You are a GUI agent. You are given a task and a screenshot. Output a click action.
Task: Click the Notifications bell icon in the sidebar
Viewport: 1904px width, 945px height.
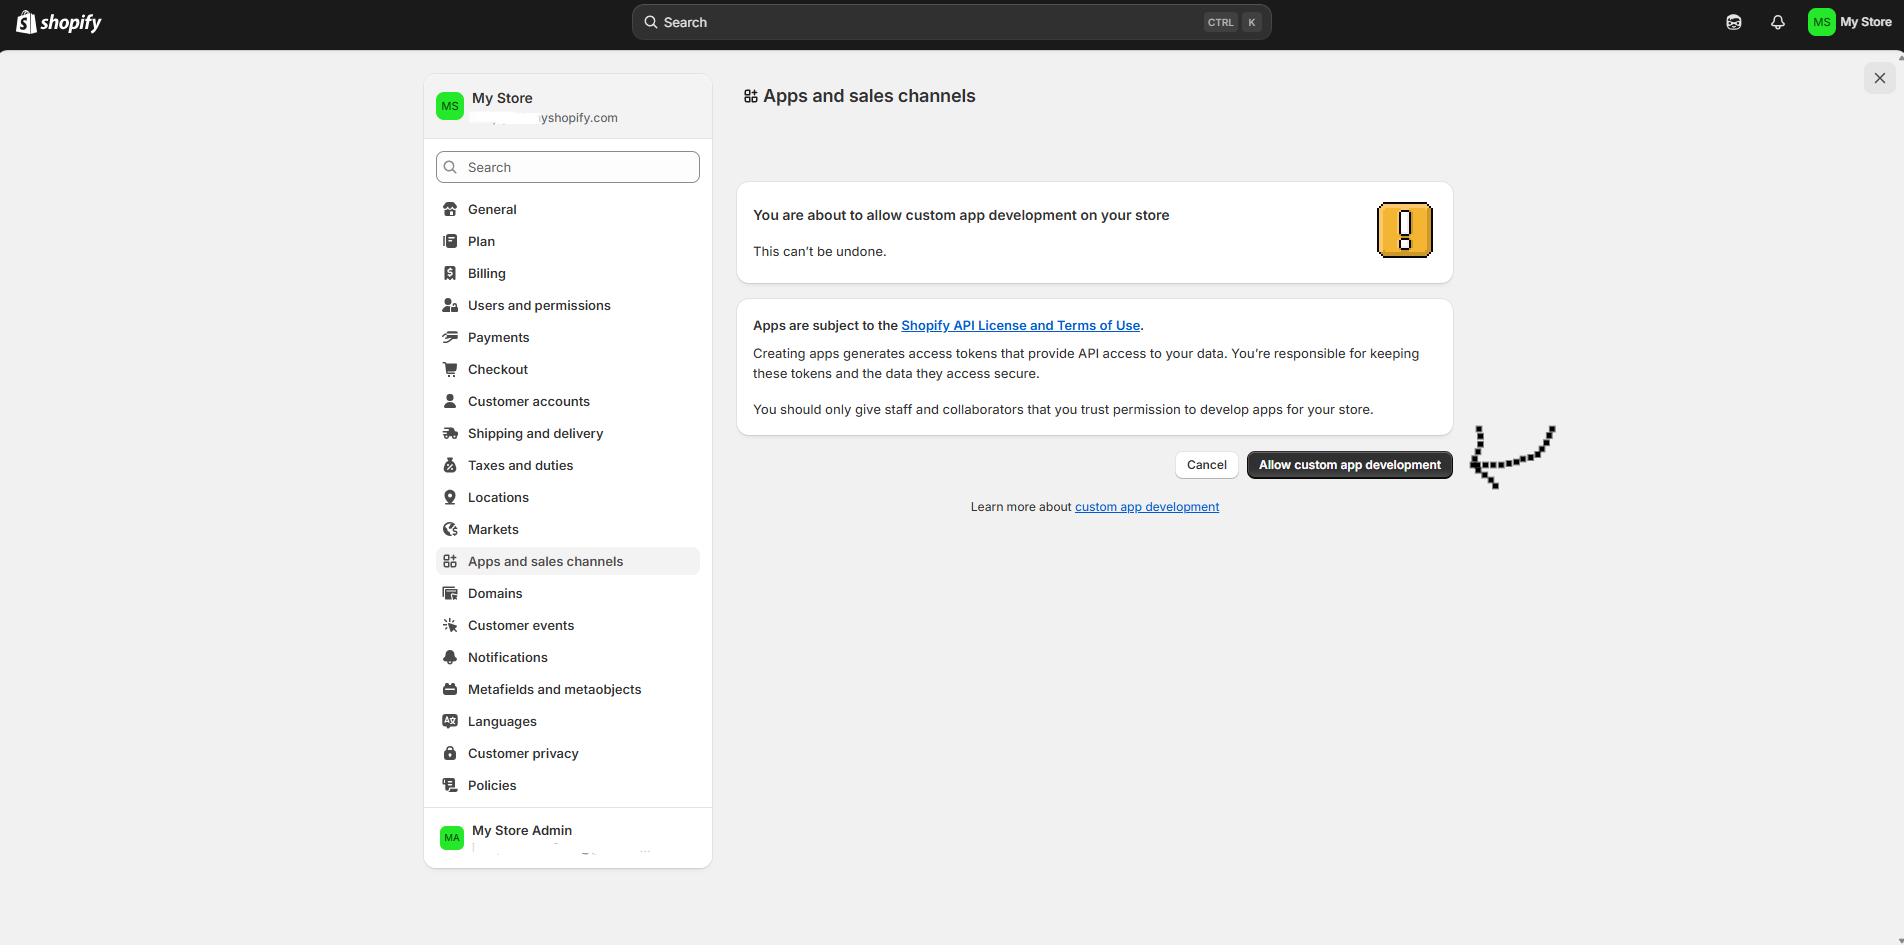point(450,657)
